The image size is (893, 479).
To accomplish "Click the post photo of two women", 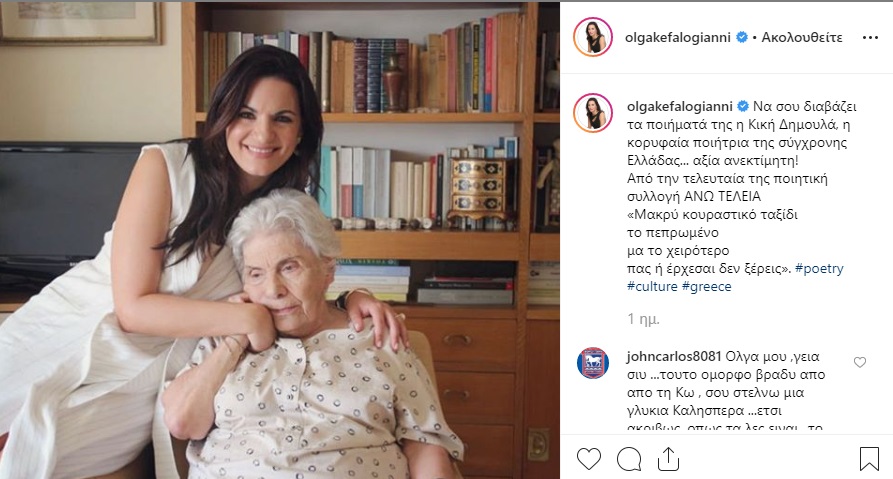I will coord(280,240).
